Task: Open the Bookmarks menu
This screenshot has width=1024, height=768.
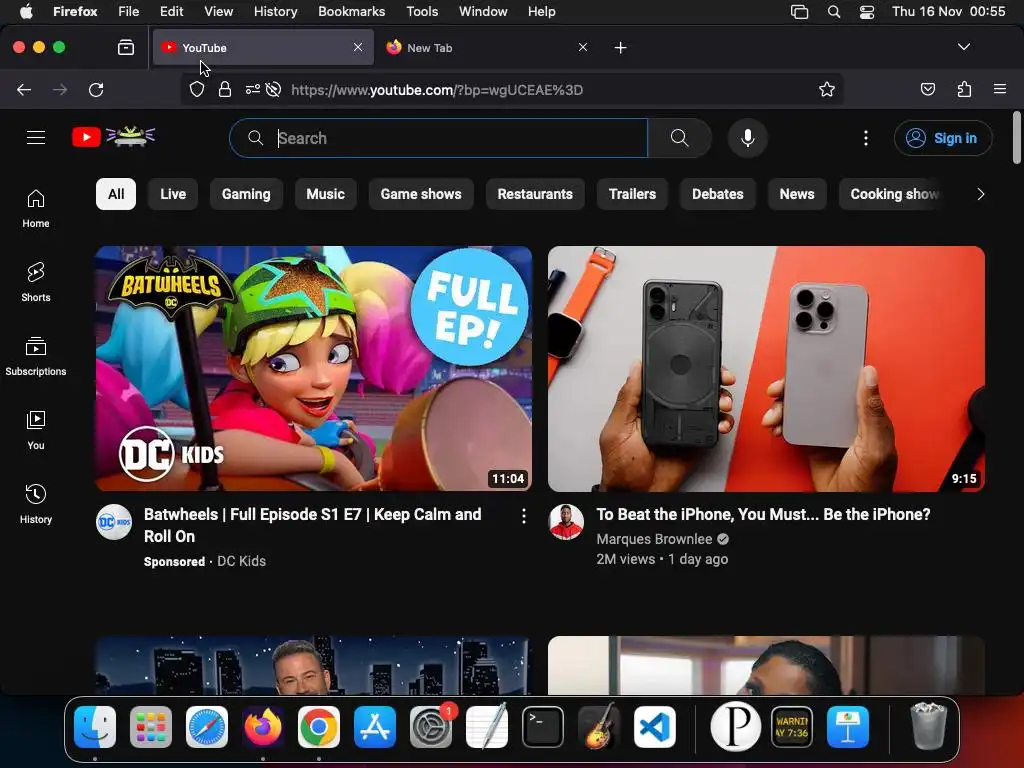Action: [351, 11]
